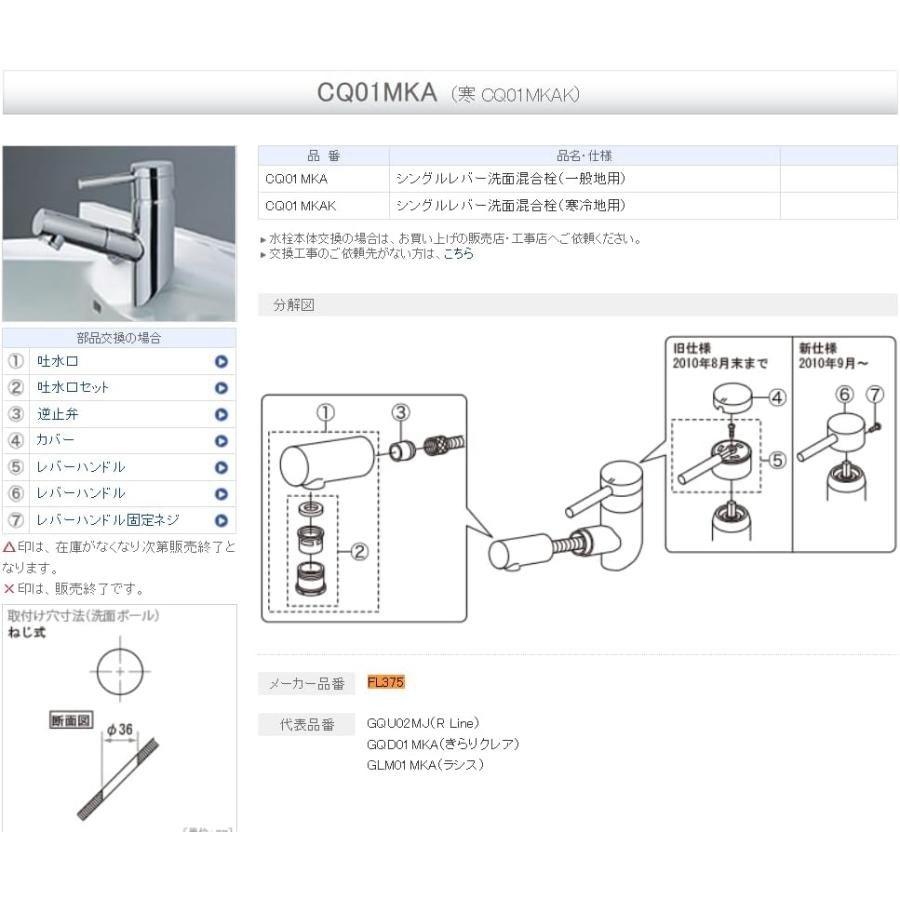This screenshot has height=900, width=900.
Task: Click the 旧仕様 2010年8月末まで diagram label
Action: pos(718,355)
